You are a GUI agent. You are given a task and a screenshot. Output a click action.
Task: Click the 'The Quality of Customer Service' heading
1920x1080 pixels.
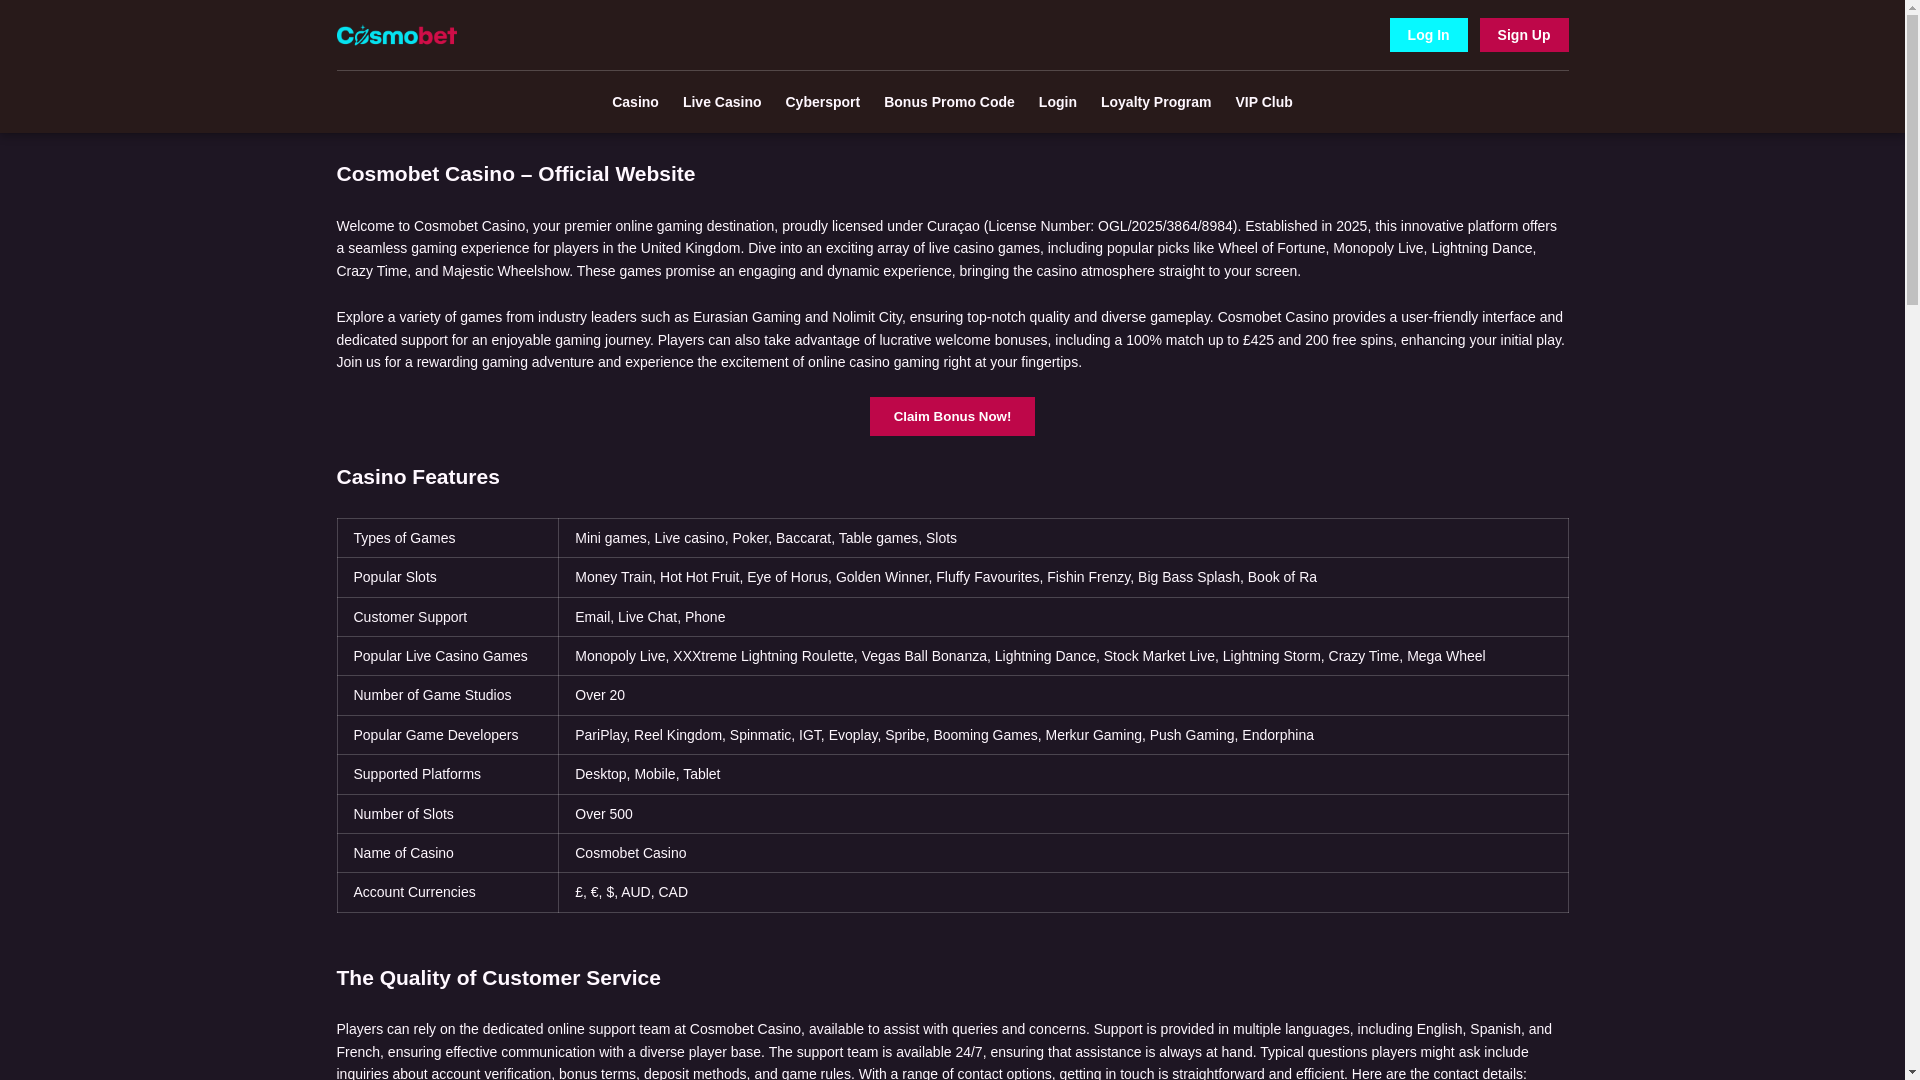(x=498, y=978)
